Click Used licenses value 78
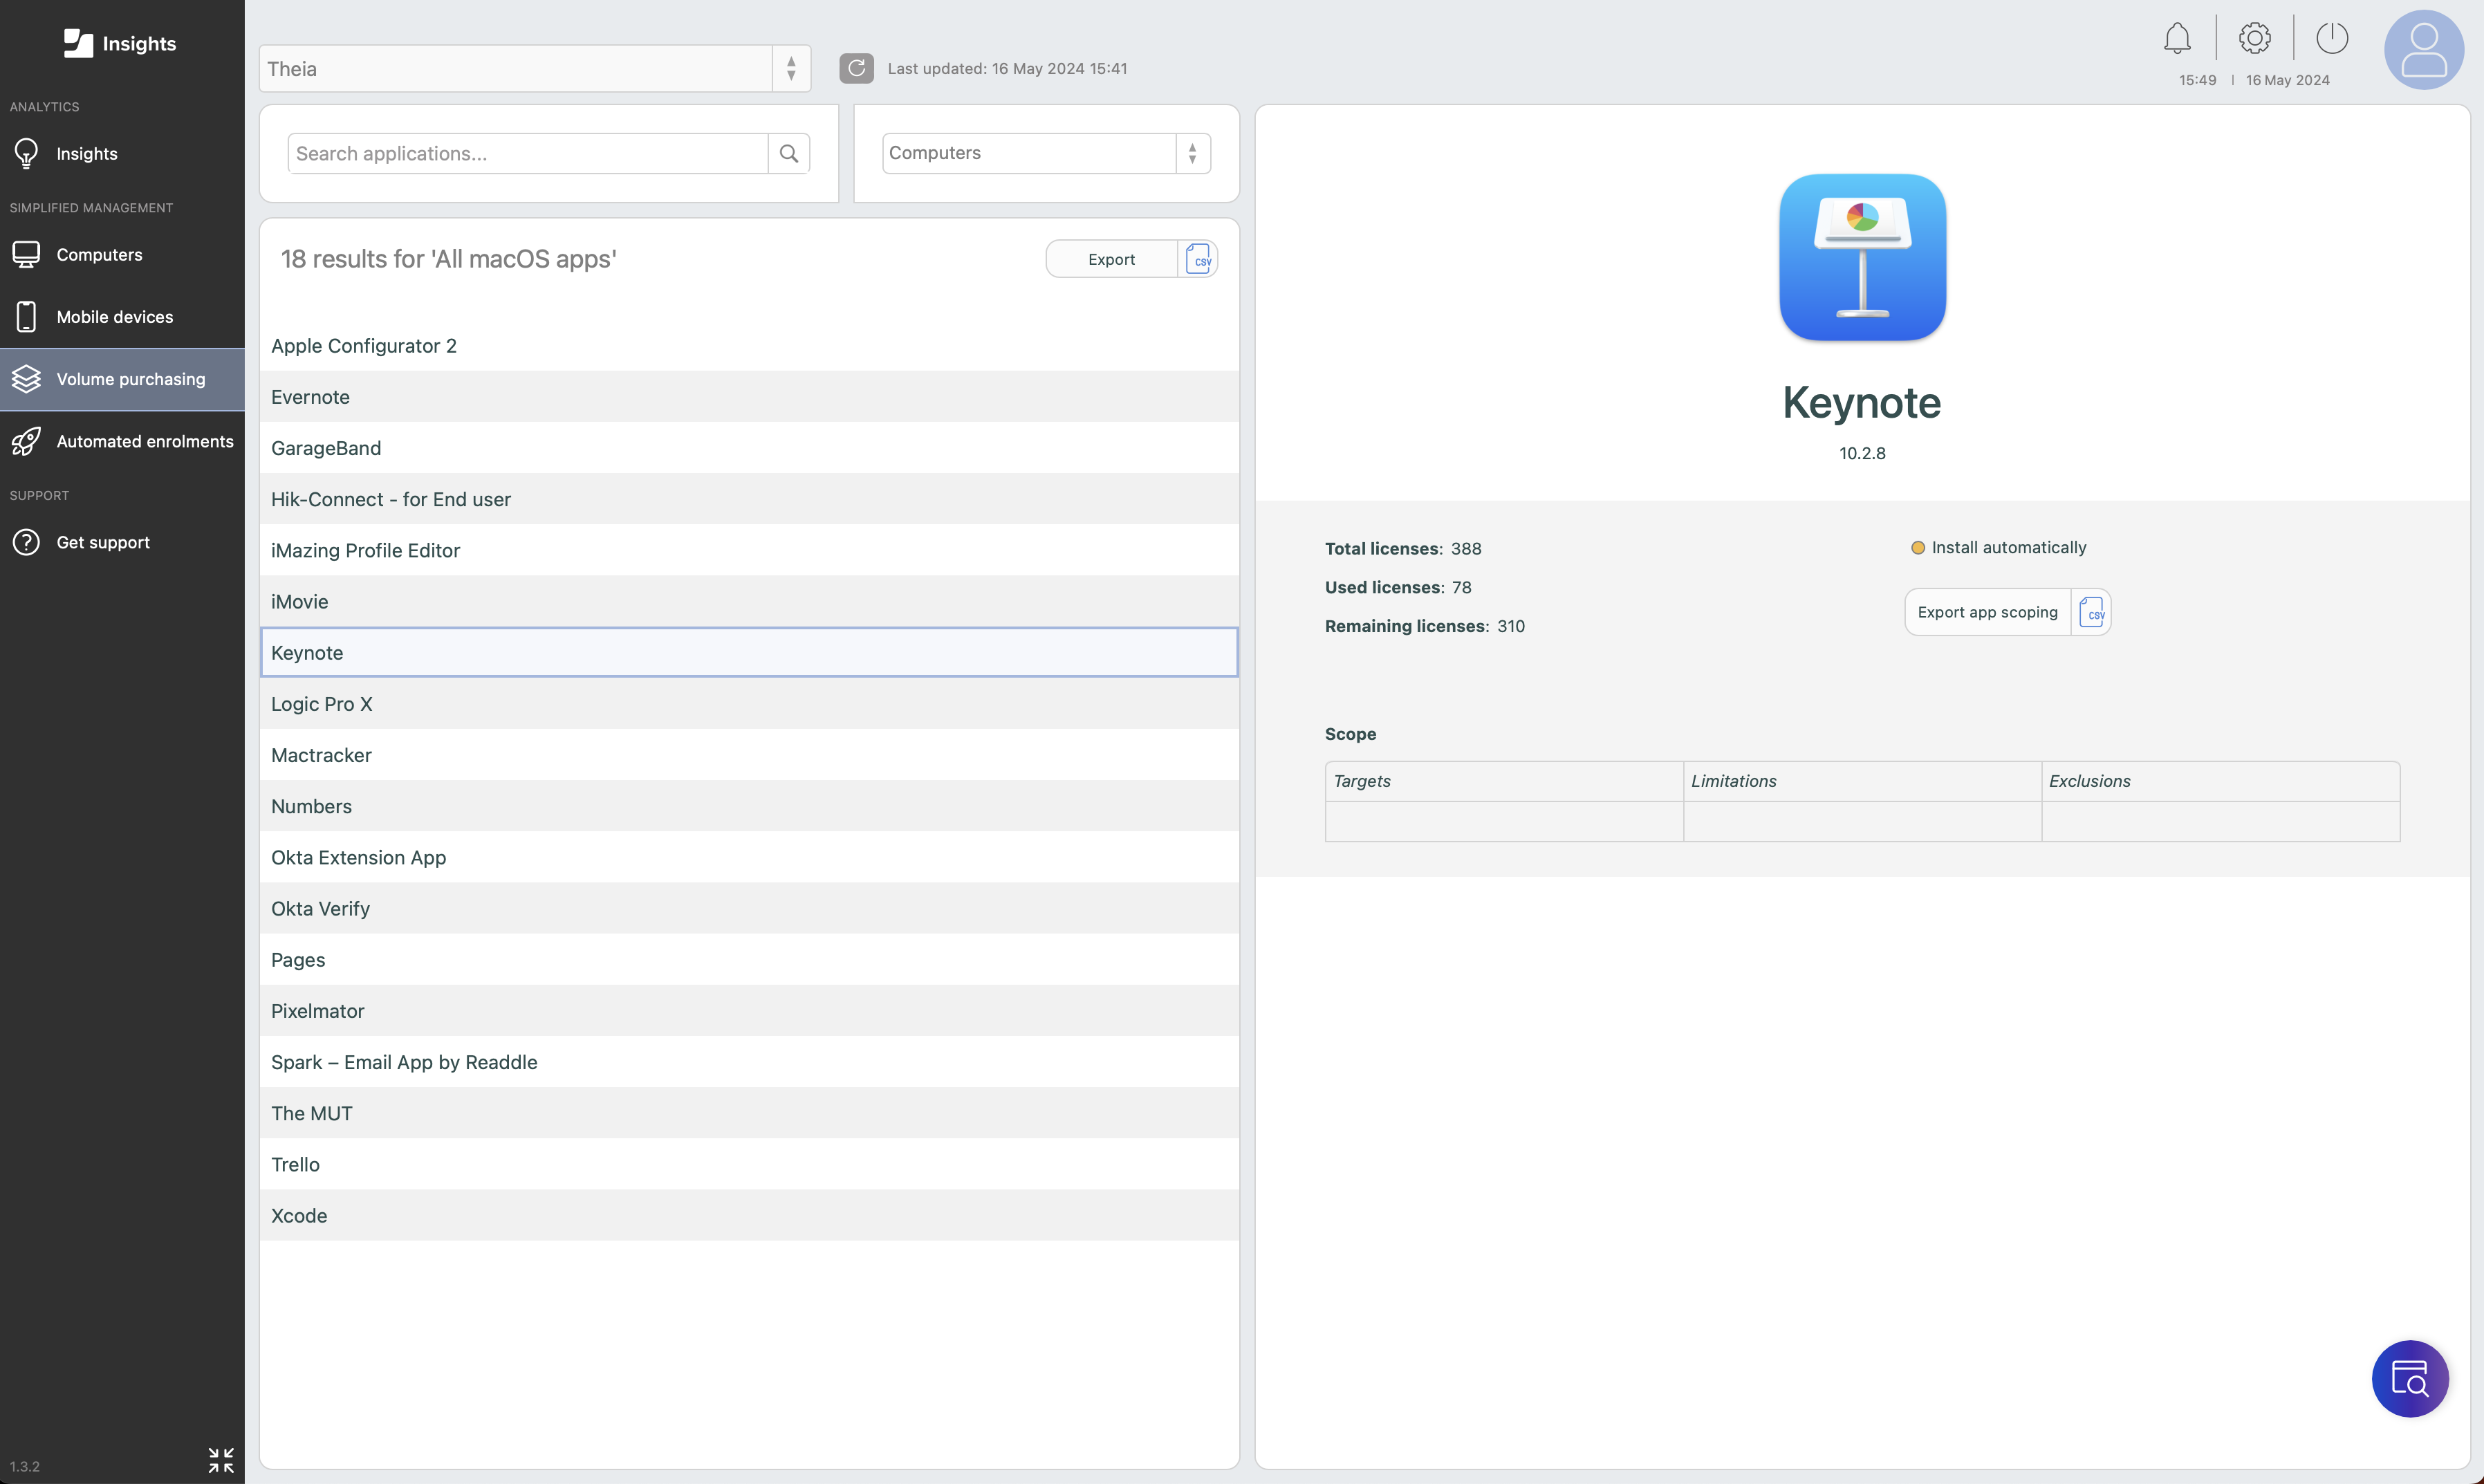2484x1484 pixels. coord(1462,587)
